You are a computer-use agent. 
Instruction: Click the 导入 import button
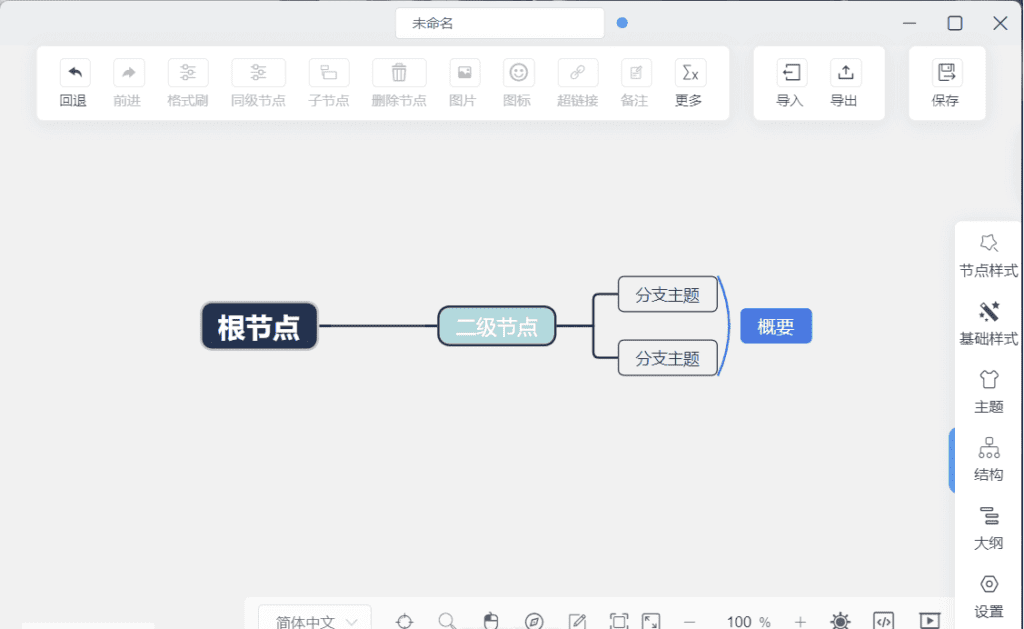(791, 73)
